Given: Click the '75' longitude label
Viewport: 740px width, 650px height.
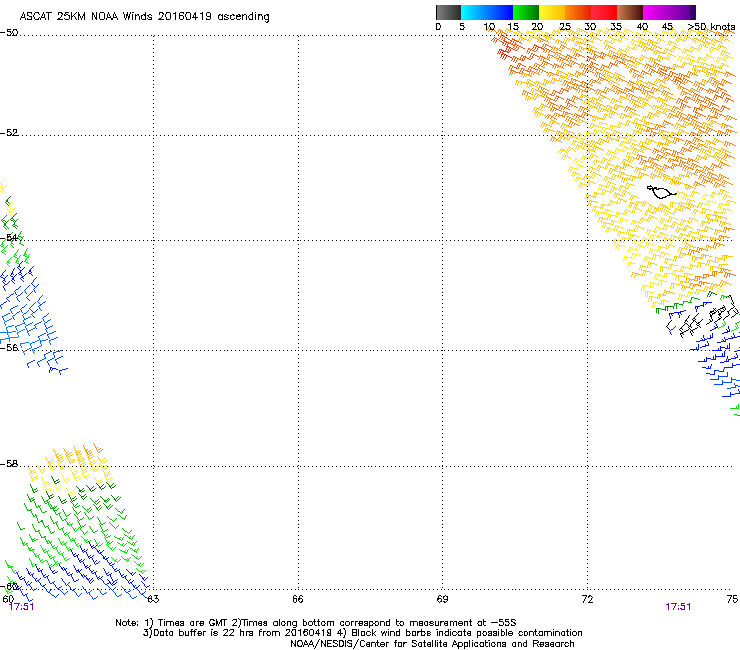Looking at the screenshot, I should [732, 599].
